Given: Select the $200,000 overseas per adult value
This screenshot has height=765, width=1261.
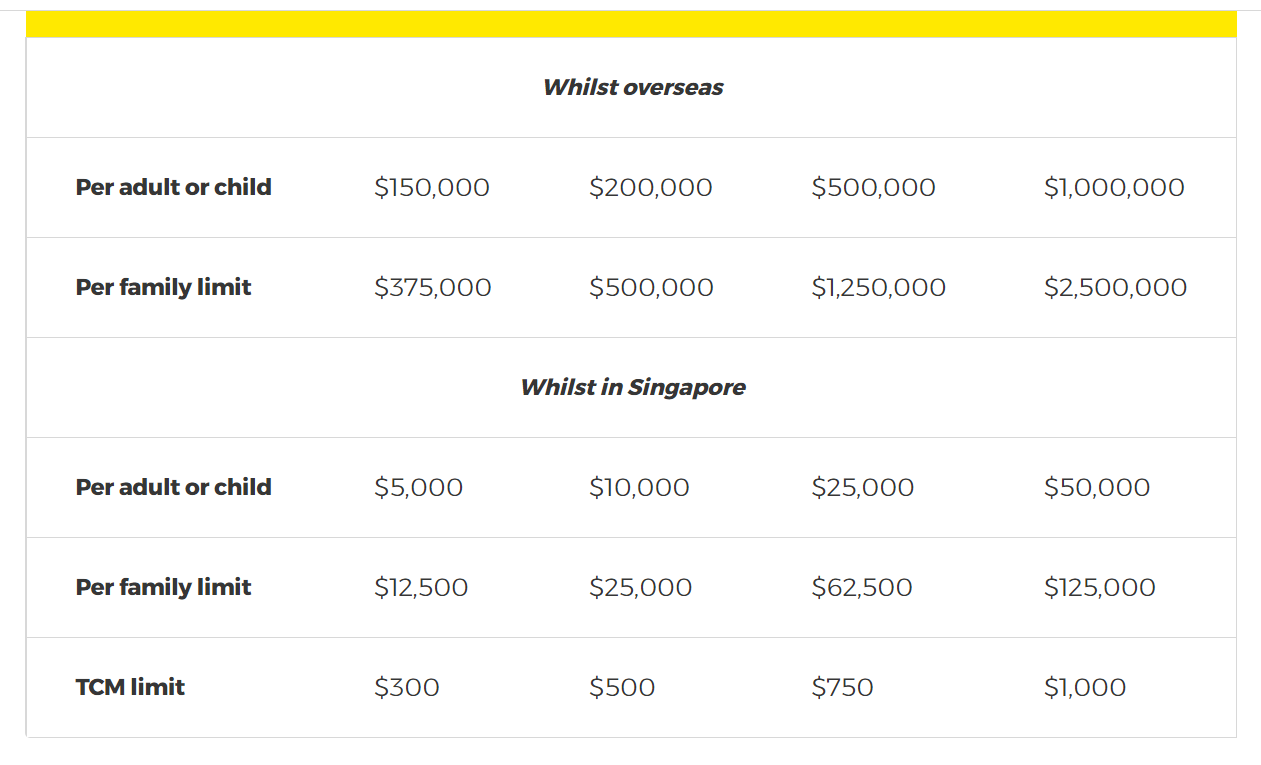Looking at the screenshot, I should pyautogui.click(x=651, y=187).
